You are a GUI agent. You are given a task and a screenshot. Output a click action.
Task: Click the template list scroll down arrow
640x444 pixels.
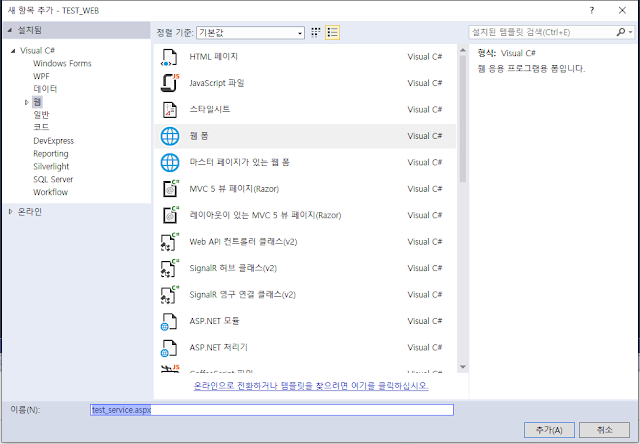[x=463, y=367]
